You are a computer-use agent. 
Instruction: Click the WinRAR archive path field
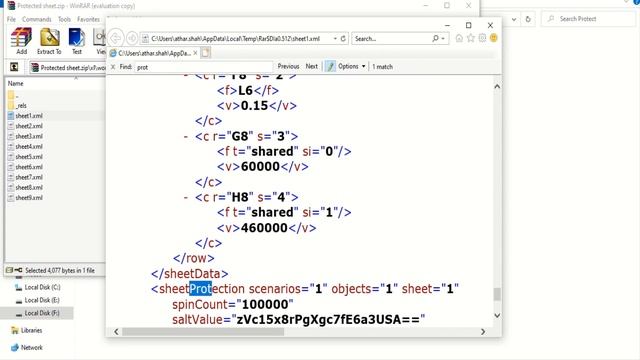[x=68, y=68]
